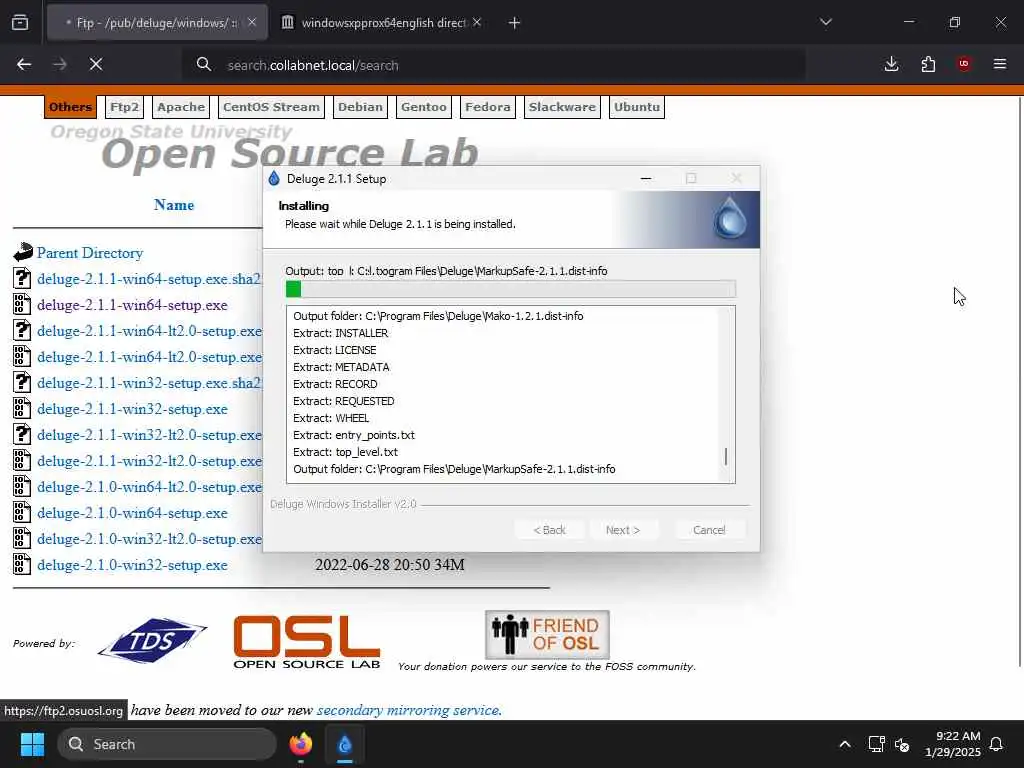Screen dimensions: 1024x768
Task: Open the Fedora mirror tab
Action: pyautogui.click(x=488, y=107)
